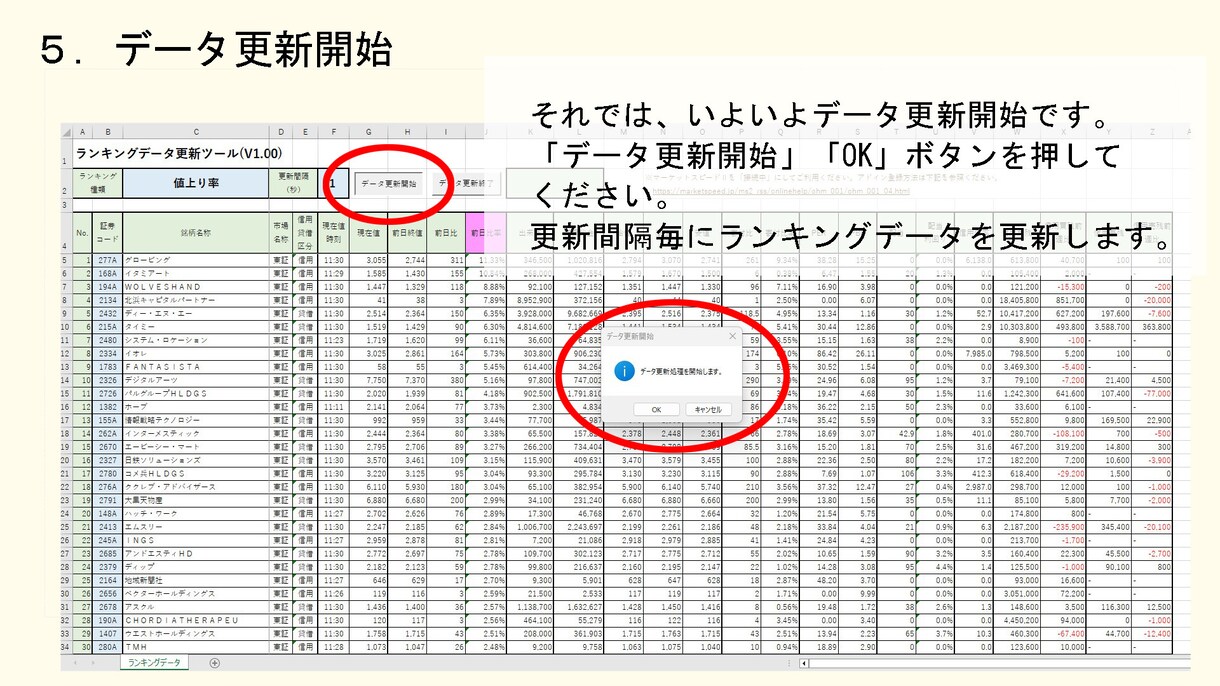Select security code cell 280A

106,645
